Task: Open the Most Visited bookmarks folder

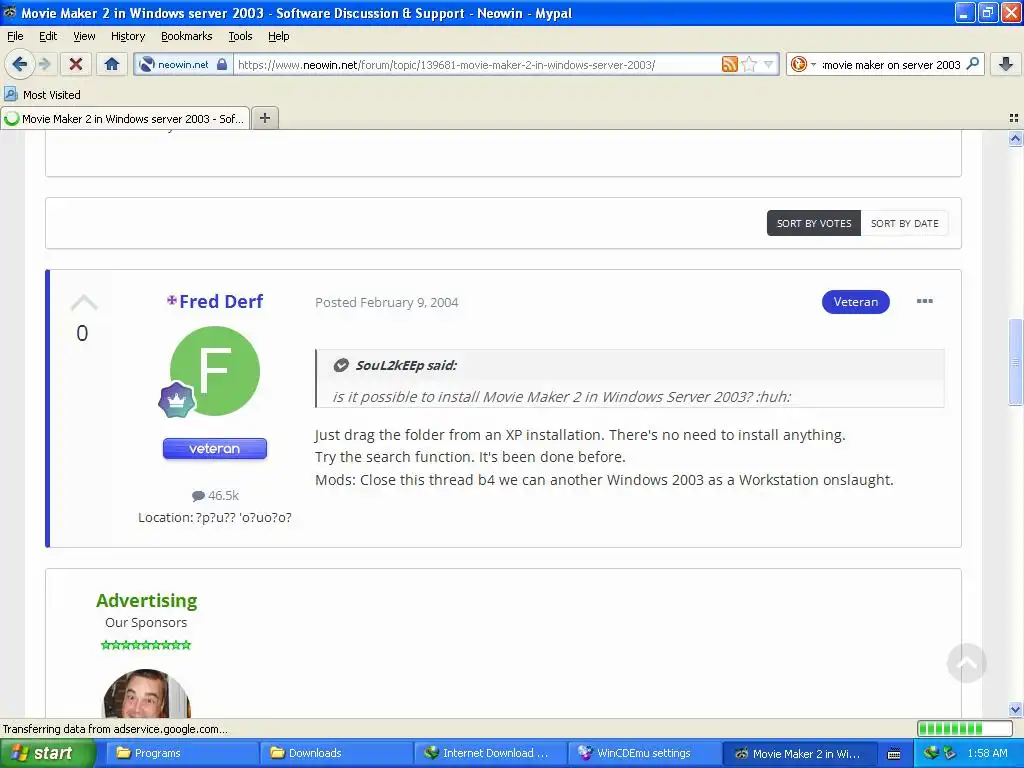Action: click(42, 95)
